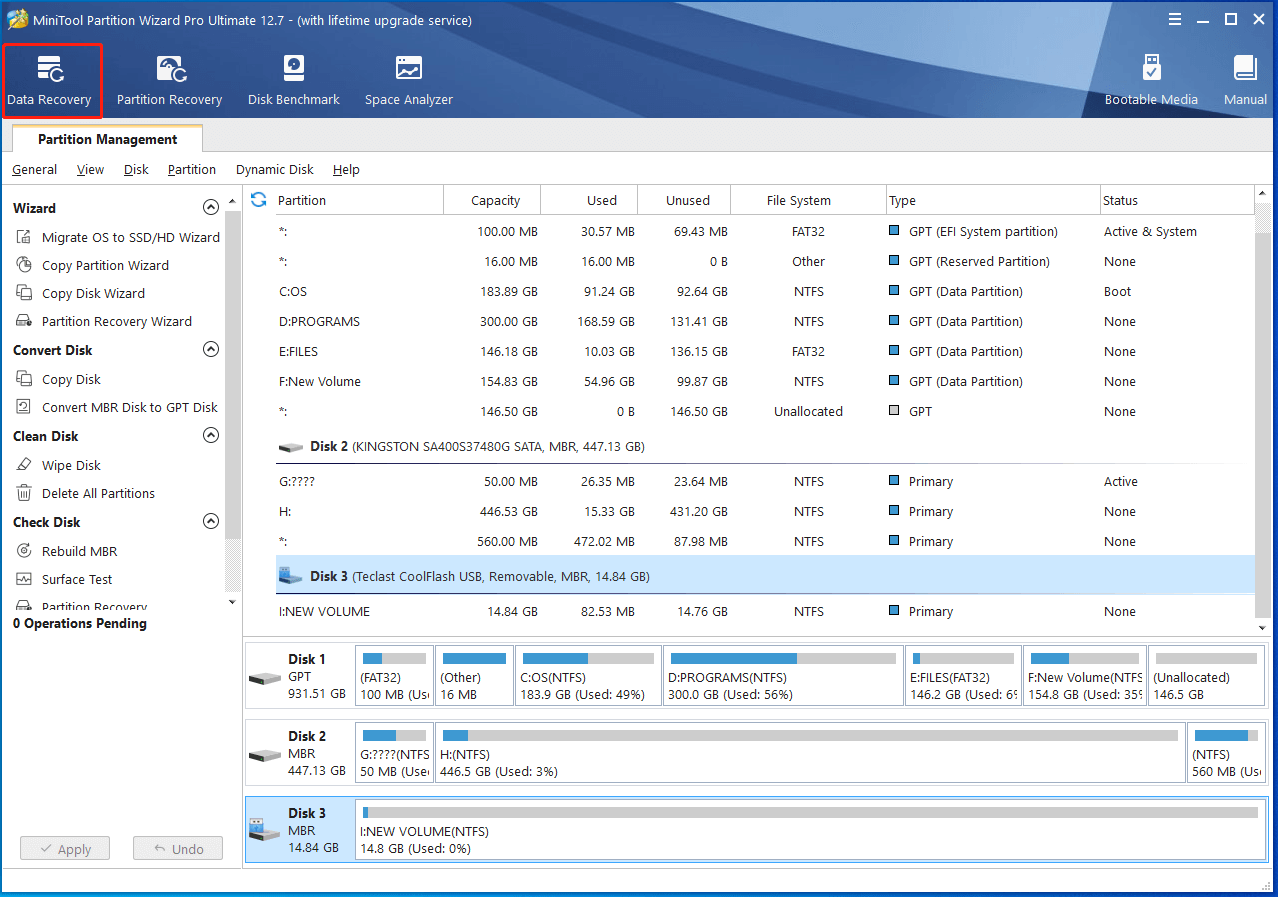Open the Data Recovery tool

click(x=50, y=80)
